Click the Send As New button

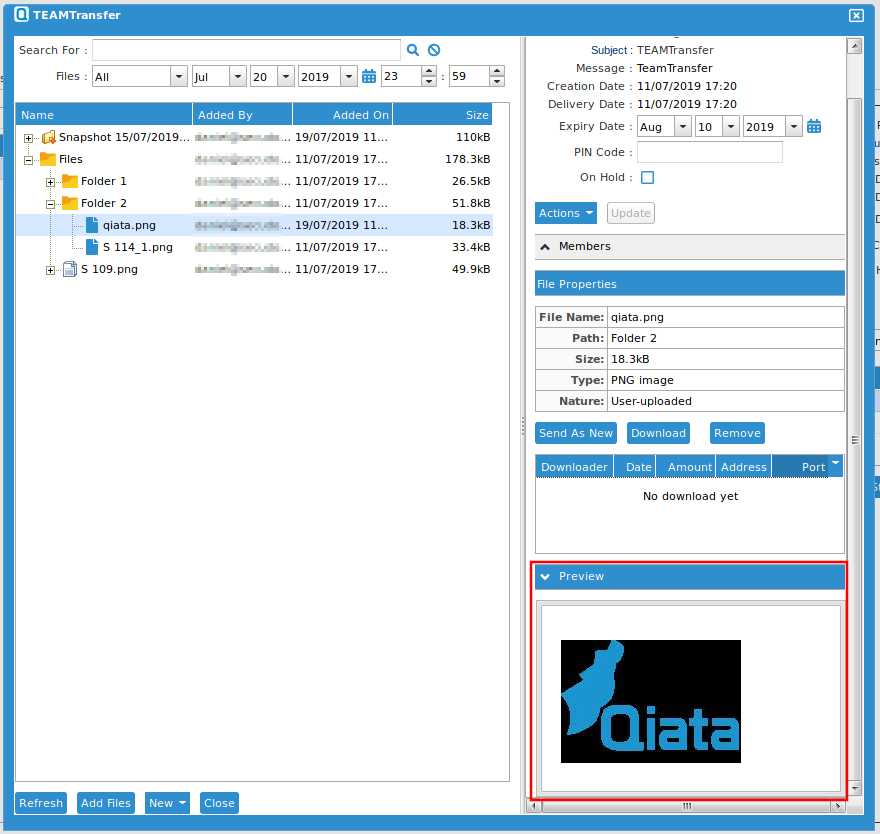575,433
